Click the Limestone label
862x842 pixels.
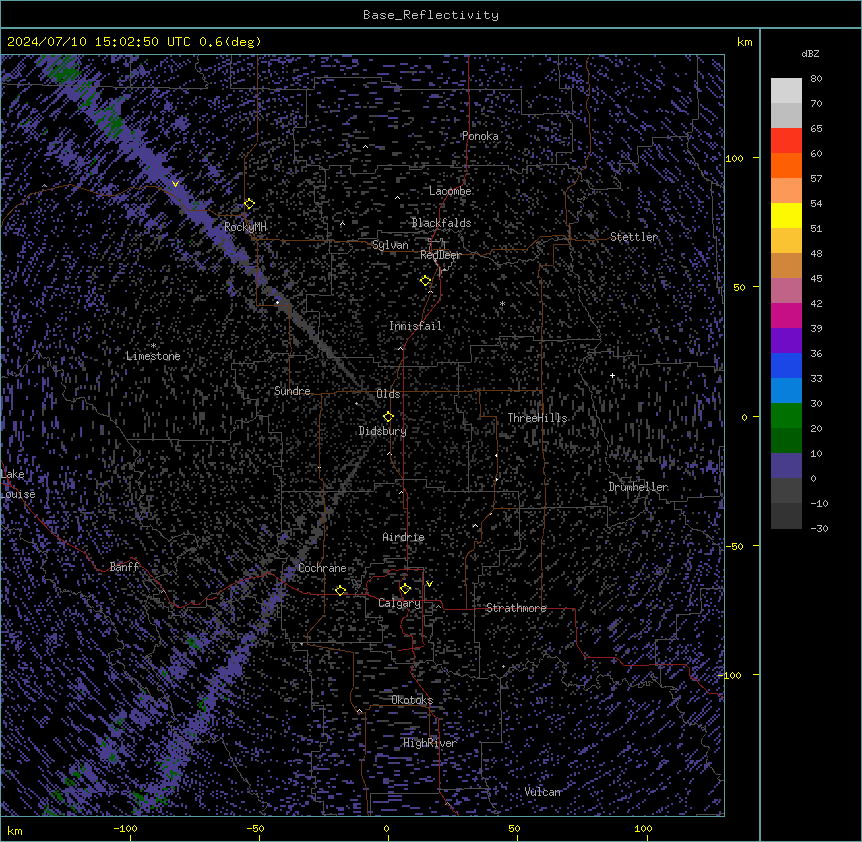(153, 356)
